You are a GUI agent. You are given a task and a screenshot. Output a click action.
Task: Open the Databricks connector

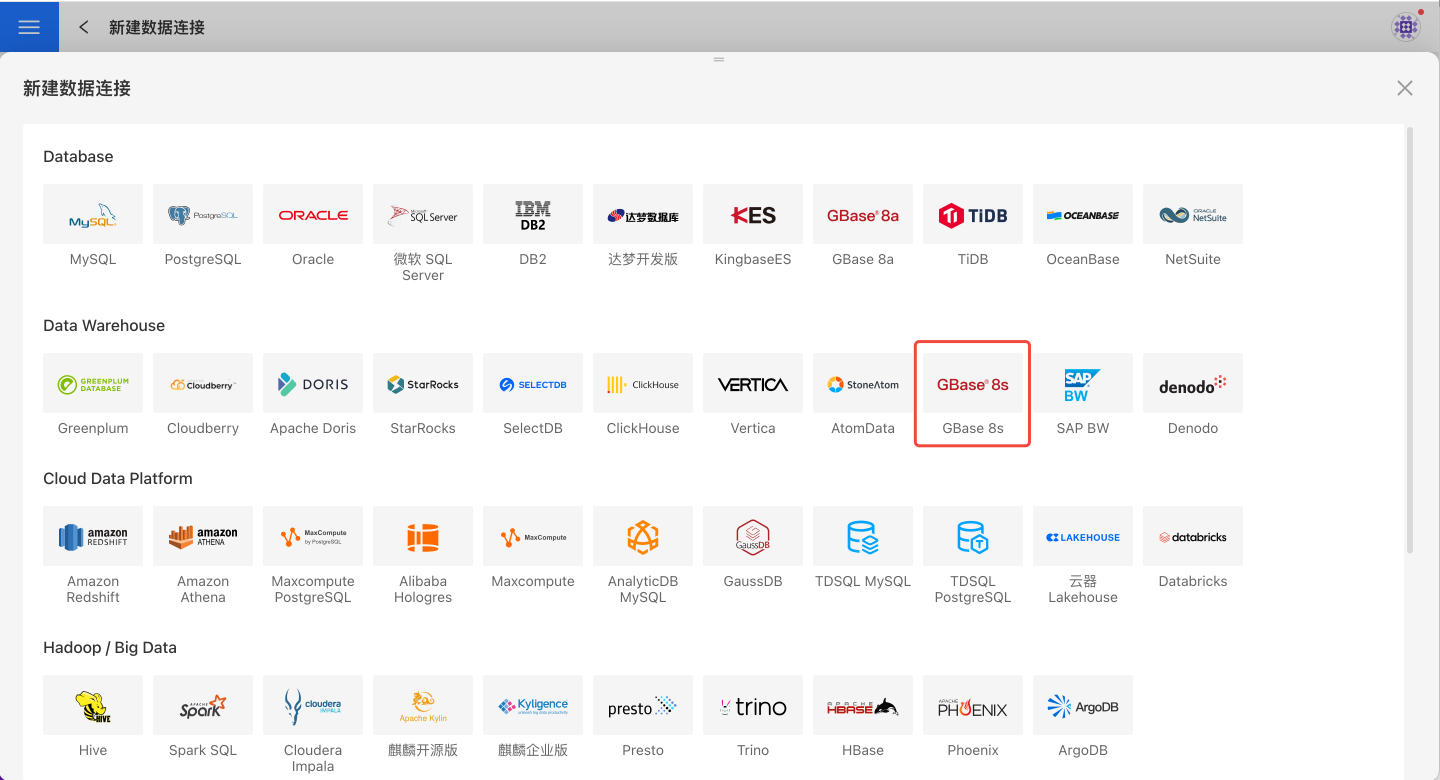[1193, 537]
